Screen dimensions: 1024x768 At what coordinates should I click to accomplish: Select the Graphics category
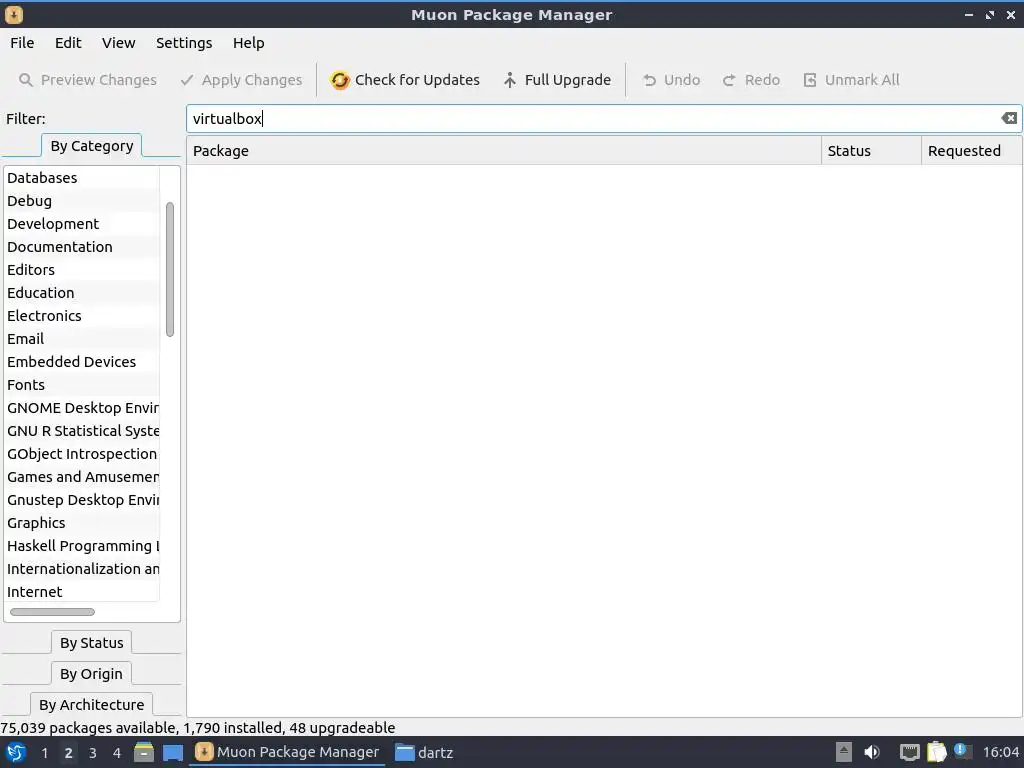click(x=82, y=523)
